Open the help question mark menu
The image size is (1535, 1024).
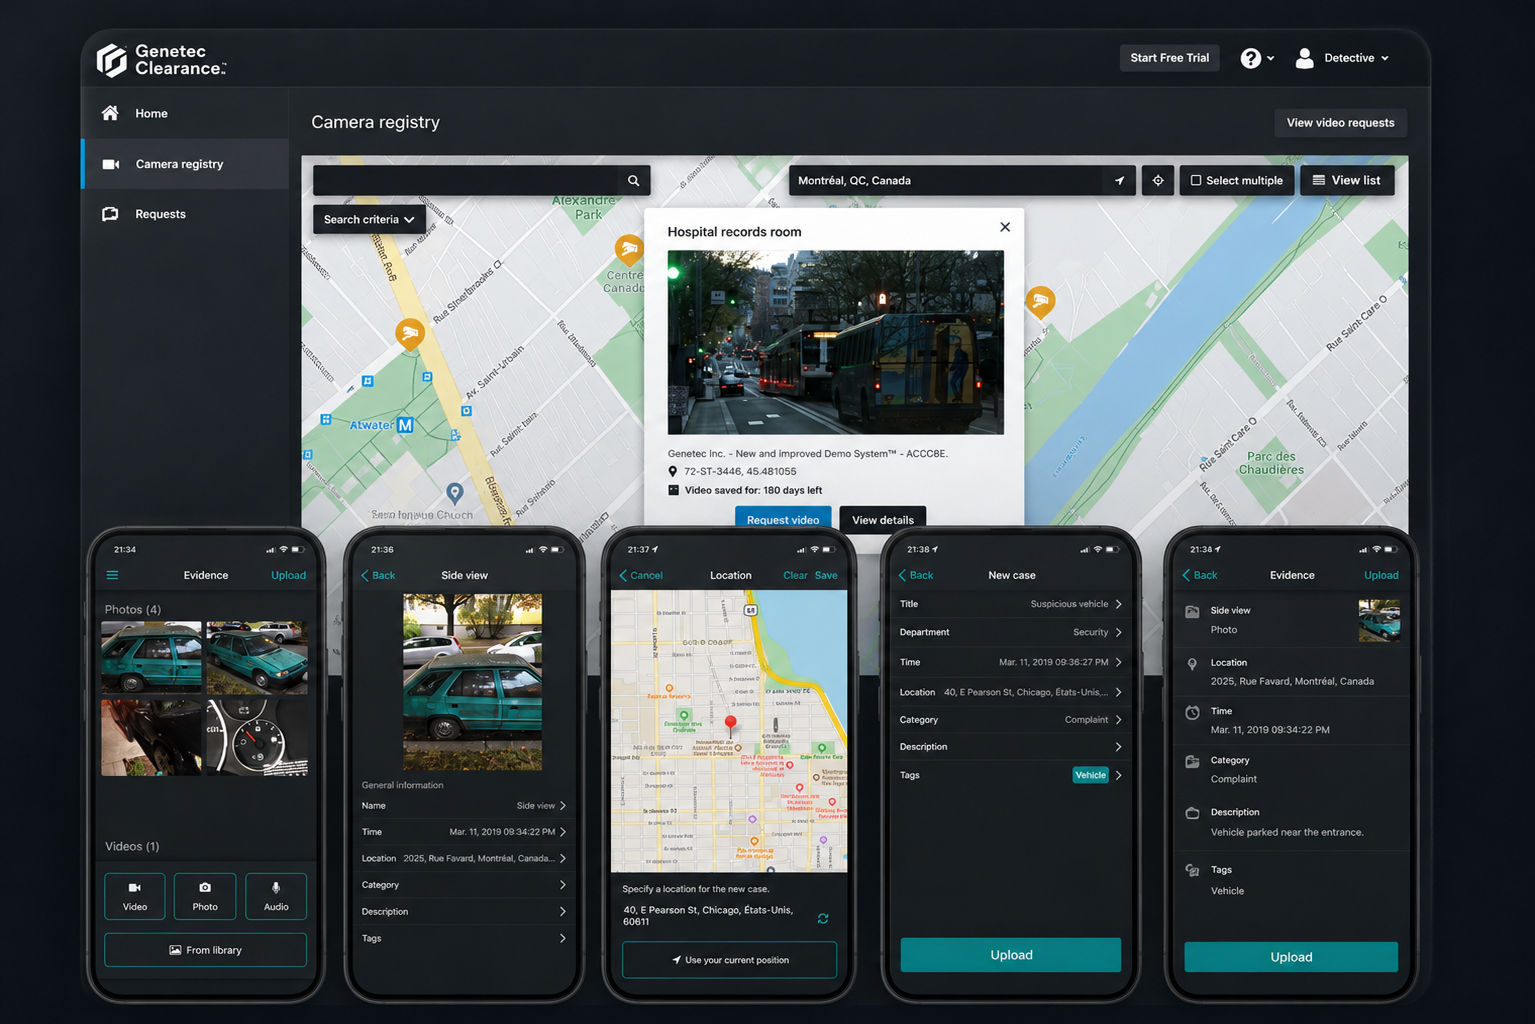tap(1257, 59)
